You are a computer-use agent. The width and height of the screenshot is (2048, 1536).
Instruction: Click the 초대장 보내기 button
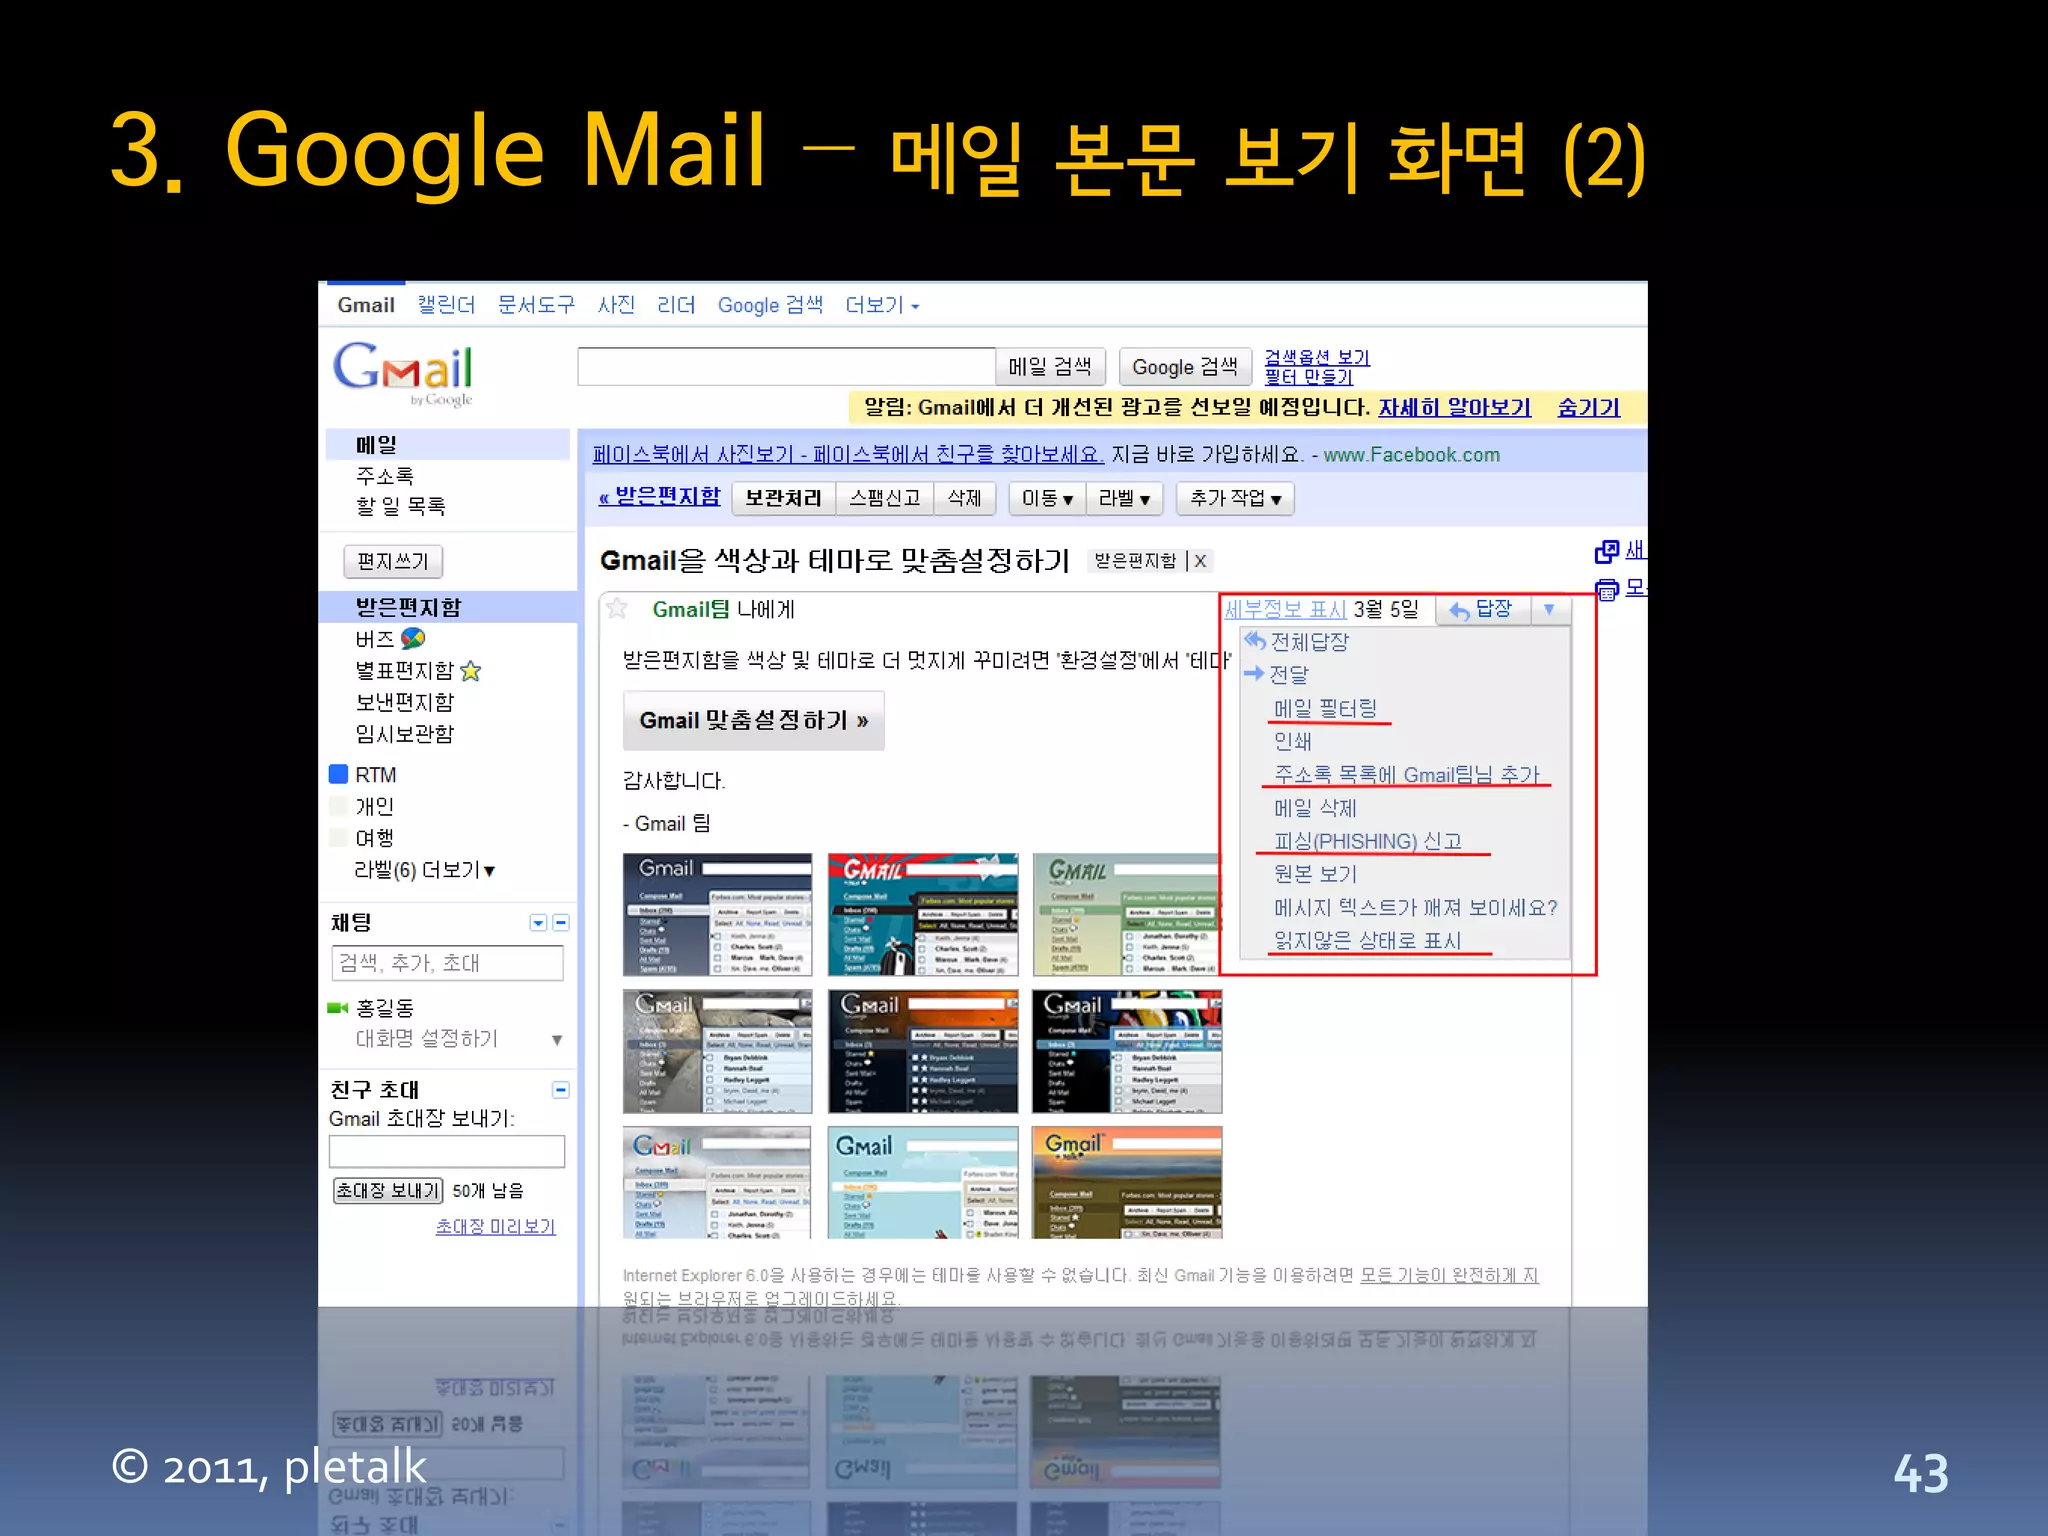click(x=388, y=1190)
